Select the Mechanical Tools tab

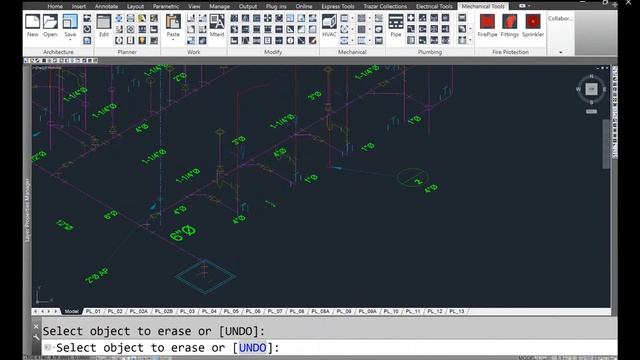(x=483, y=6)
